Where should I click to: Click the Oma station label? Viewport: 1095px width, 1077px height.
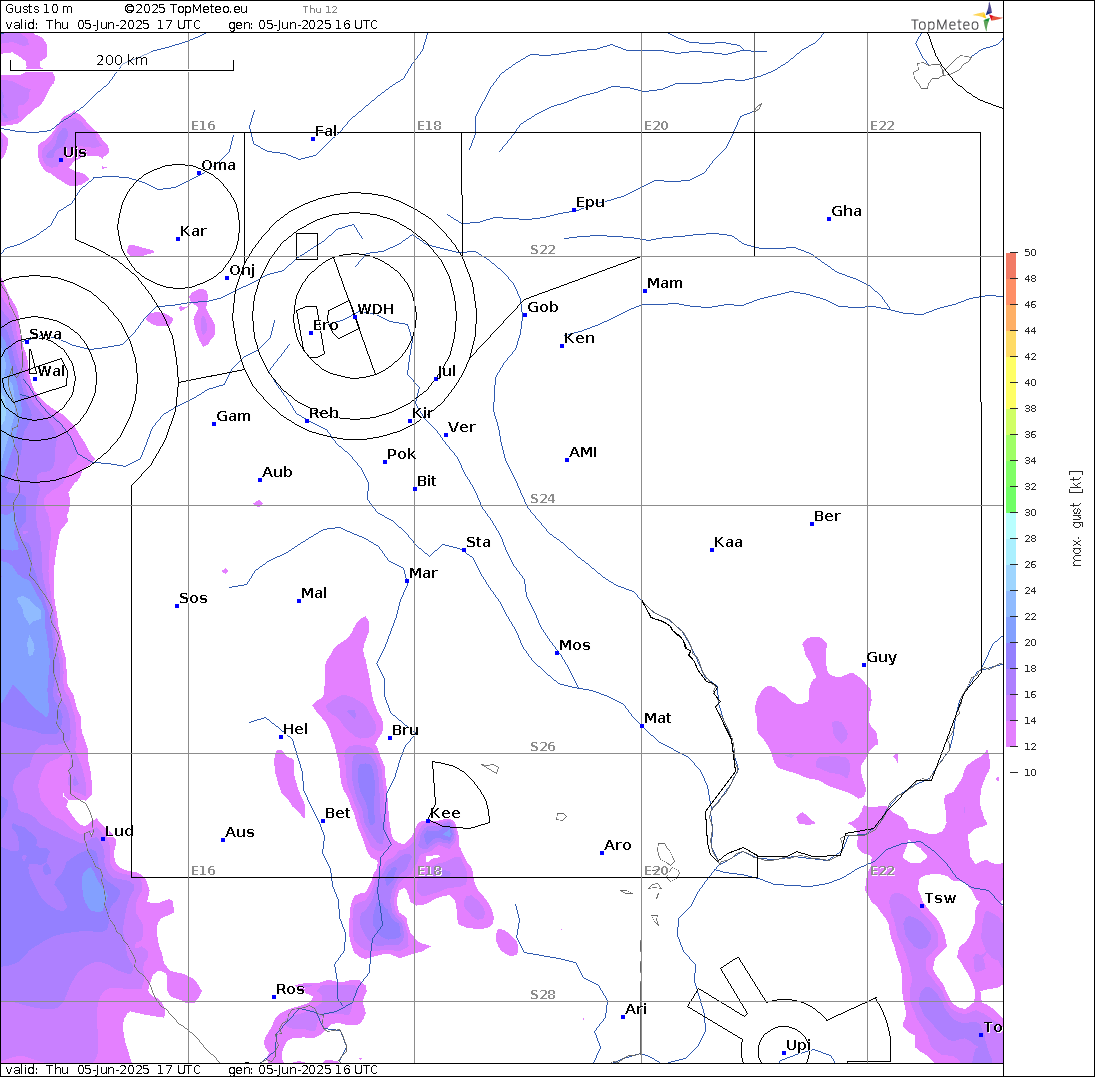(219, 166)
